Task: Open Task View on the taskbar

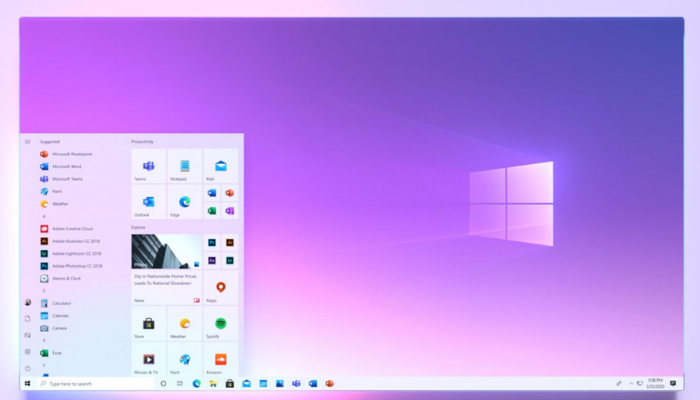Action: pyautogui.click(x=180, y=383)
